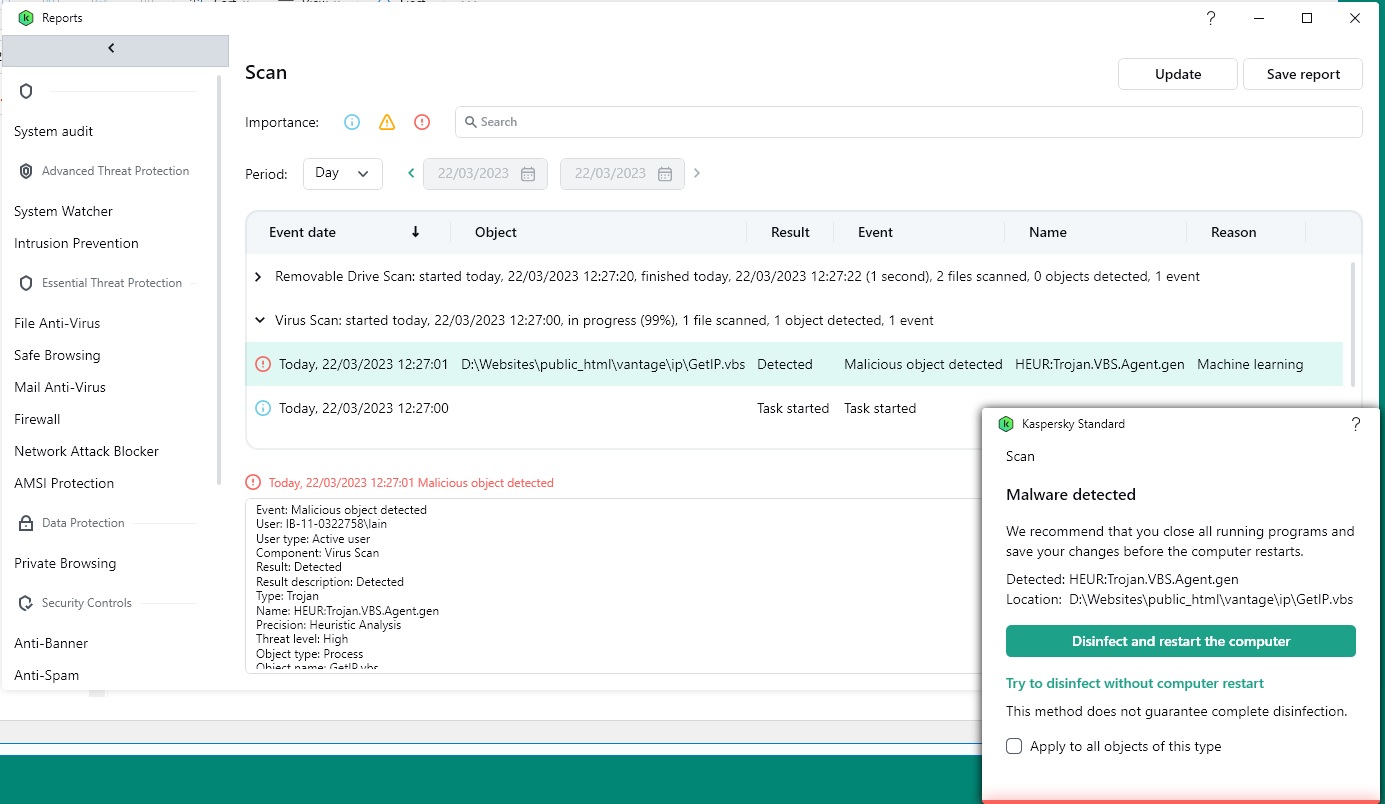Open Anti-Spam report
Viewport: 1385px width, 804px height.
coord(46,675)
